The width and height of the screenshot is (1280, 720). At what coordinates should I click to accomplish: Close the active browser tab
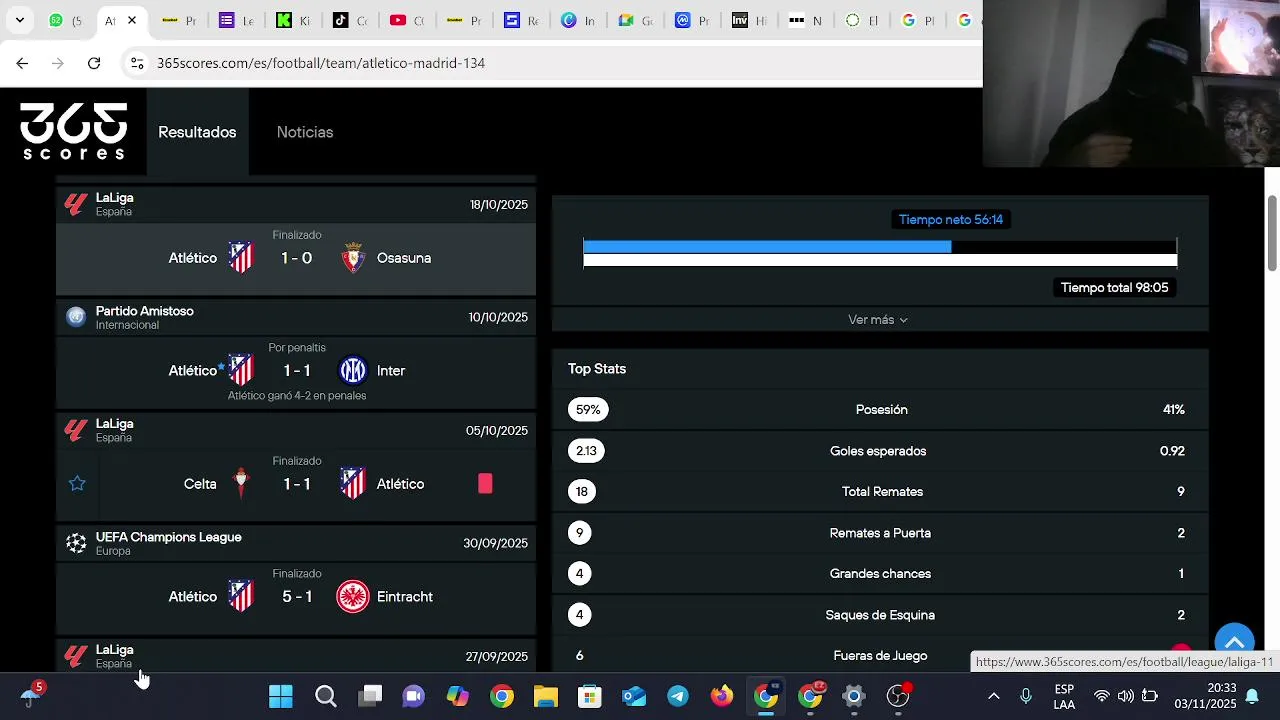131,20
